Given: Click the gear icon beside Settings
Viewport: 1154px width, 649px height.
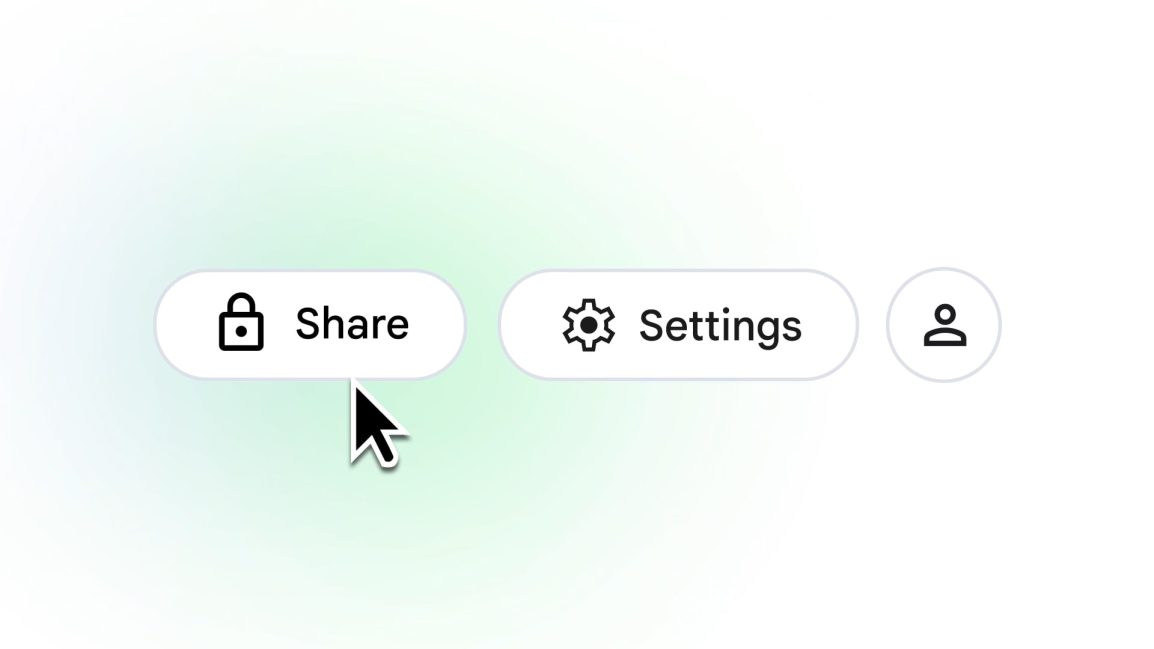Looking at the screenshot, I should click(x=588, y=324).
